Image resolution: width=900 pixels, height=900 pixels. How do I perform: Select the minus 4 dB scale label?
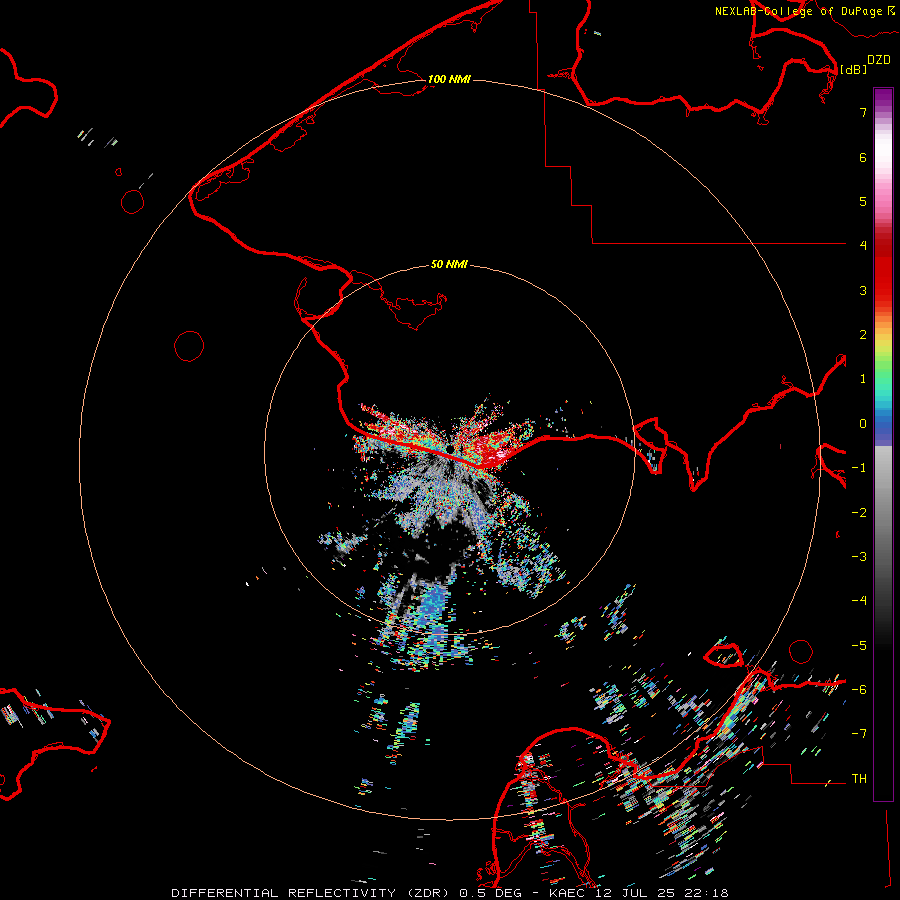[859, 601]
